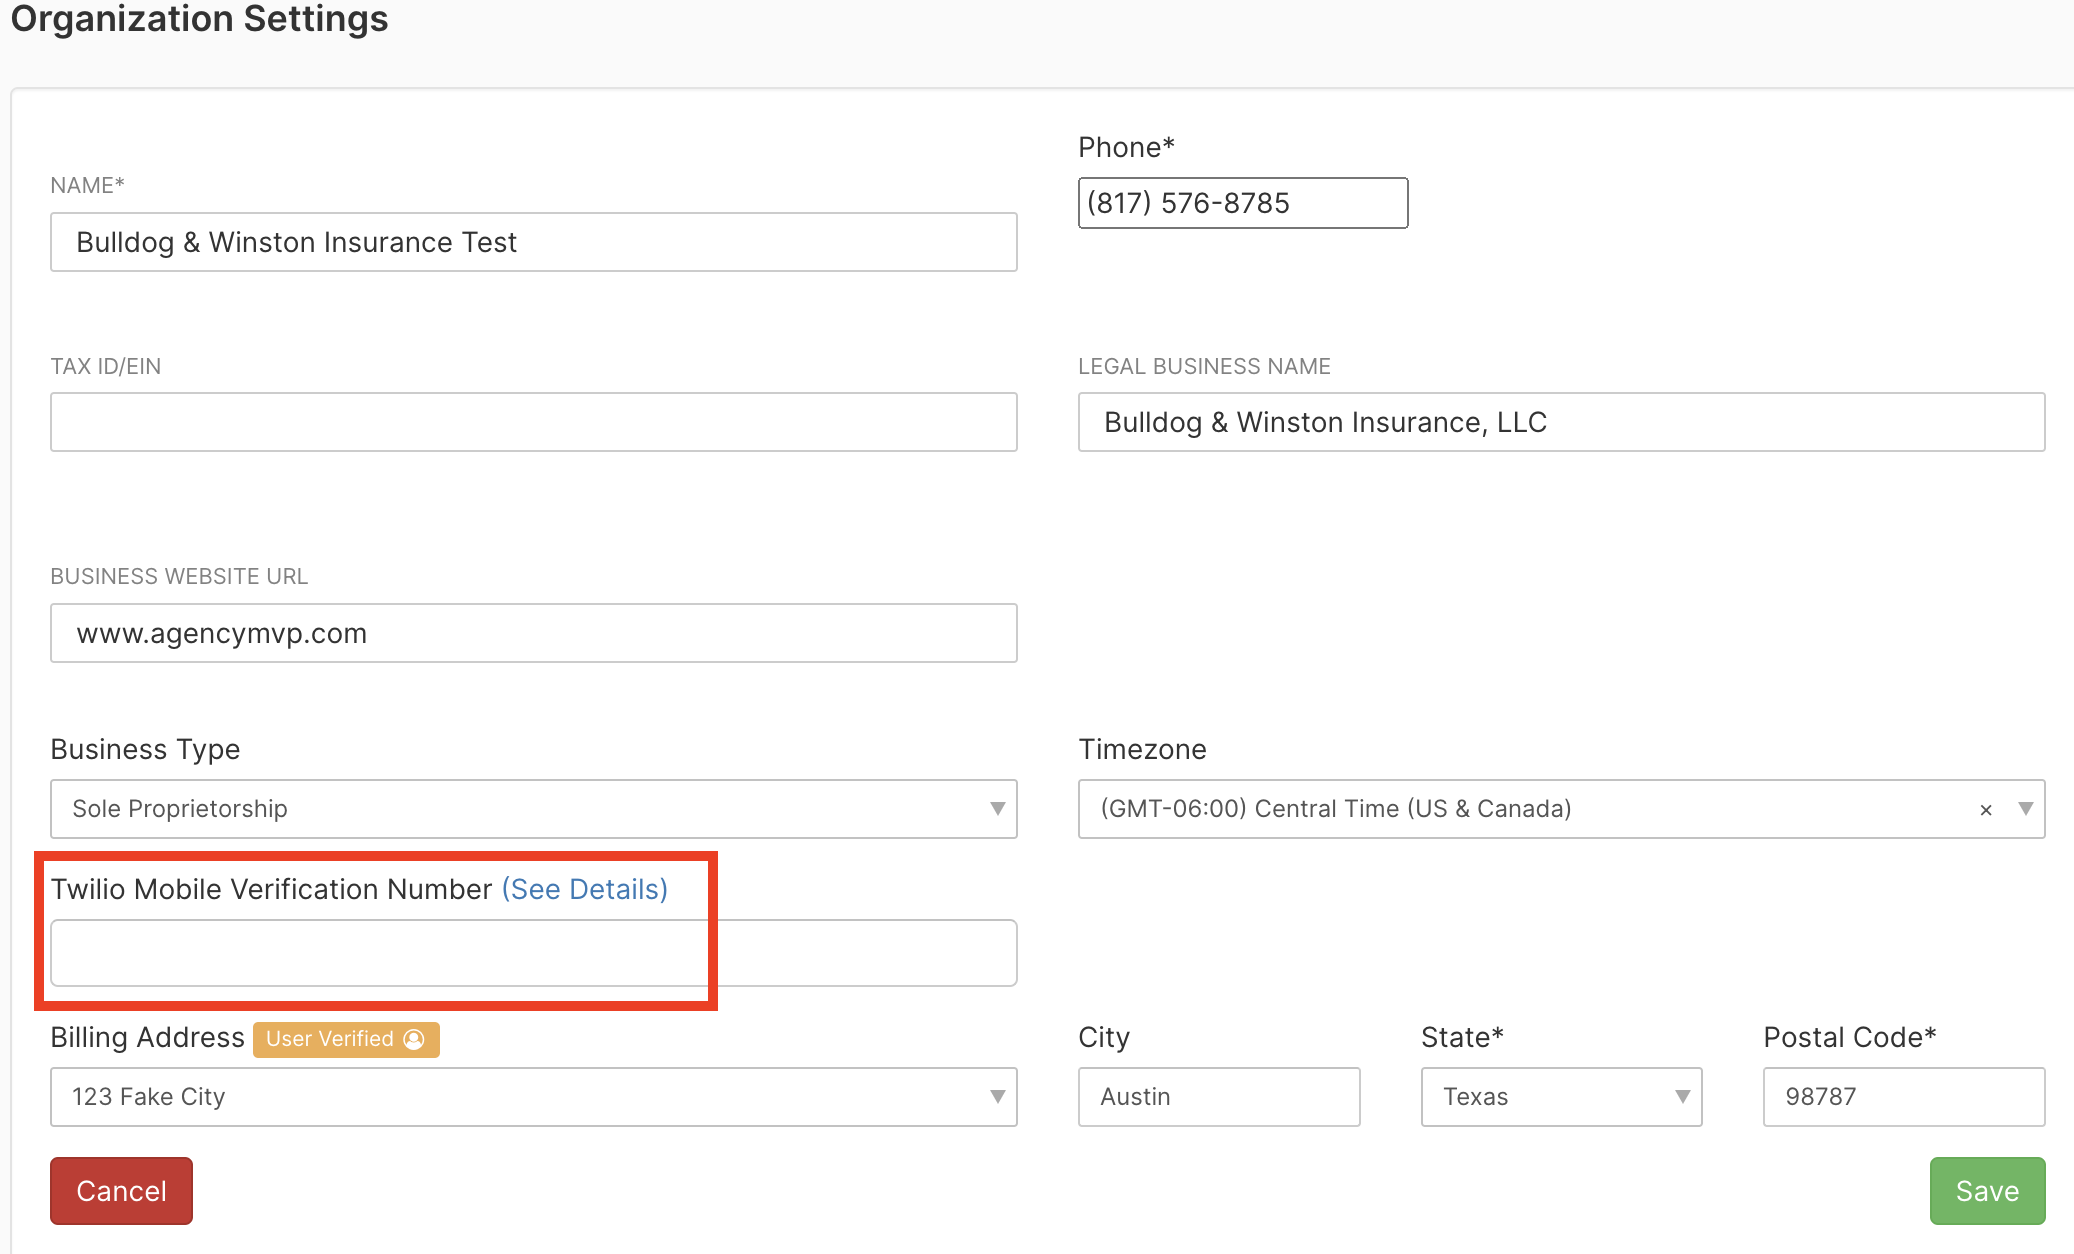This screenshot has width=2074, height=1254.
Task: Click the Timezone label text
Action: (1142, 749)
